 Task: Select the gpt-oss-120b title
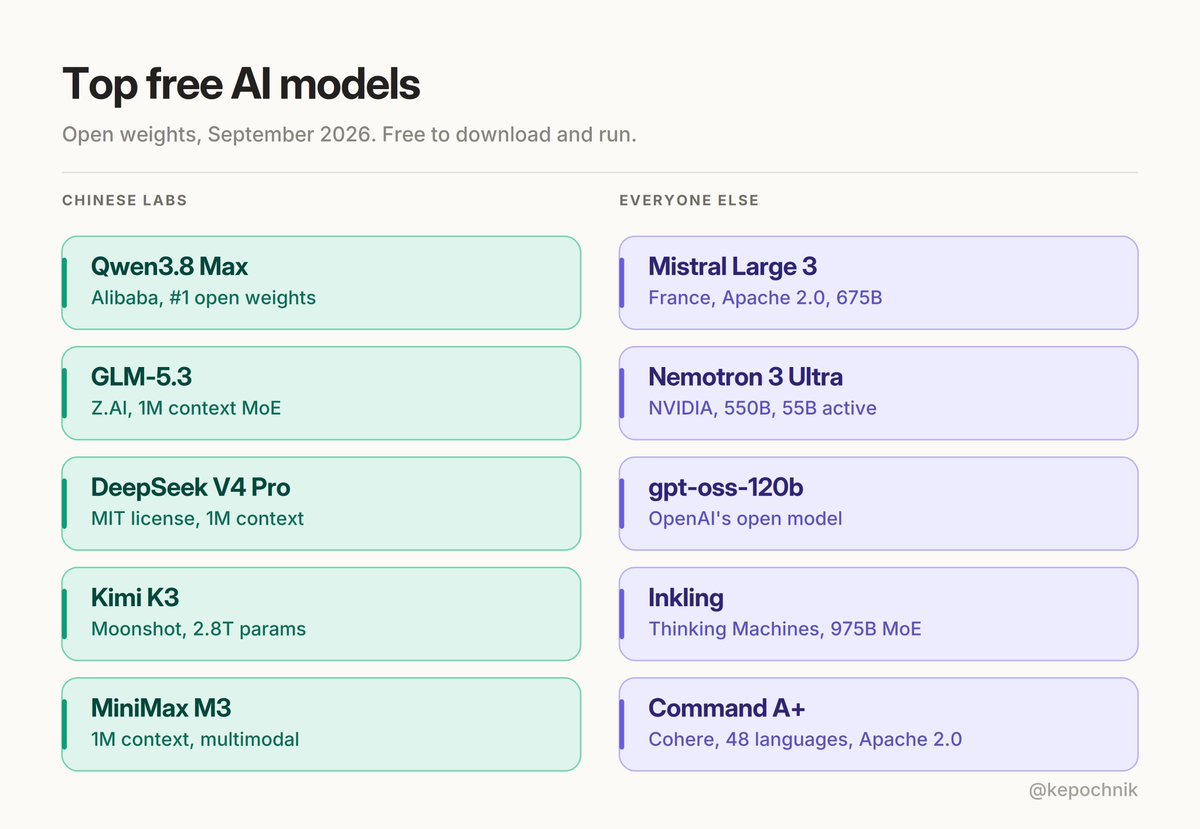click(726, 488)
